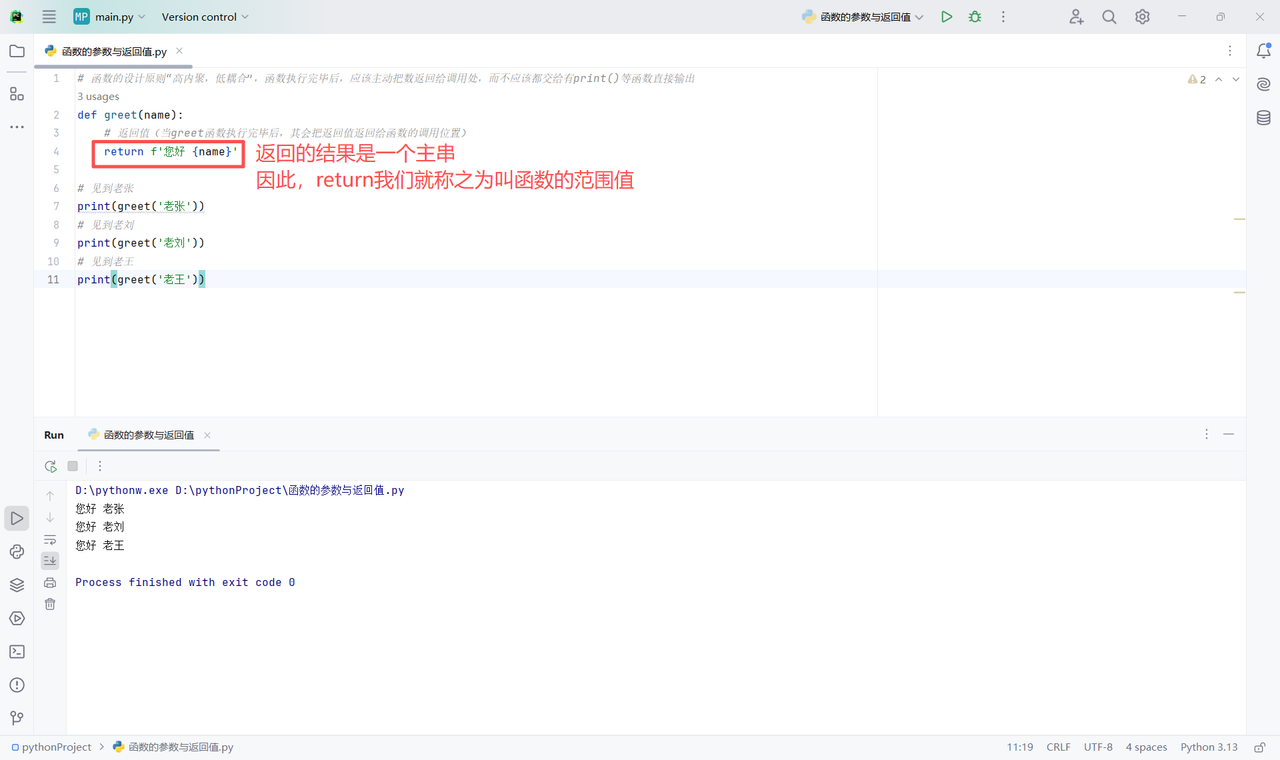Select Python 3.13 interpreter in status bar
This screenshot has width=1280, height=760.
point(1209,747)
